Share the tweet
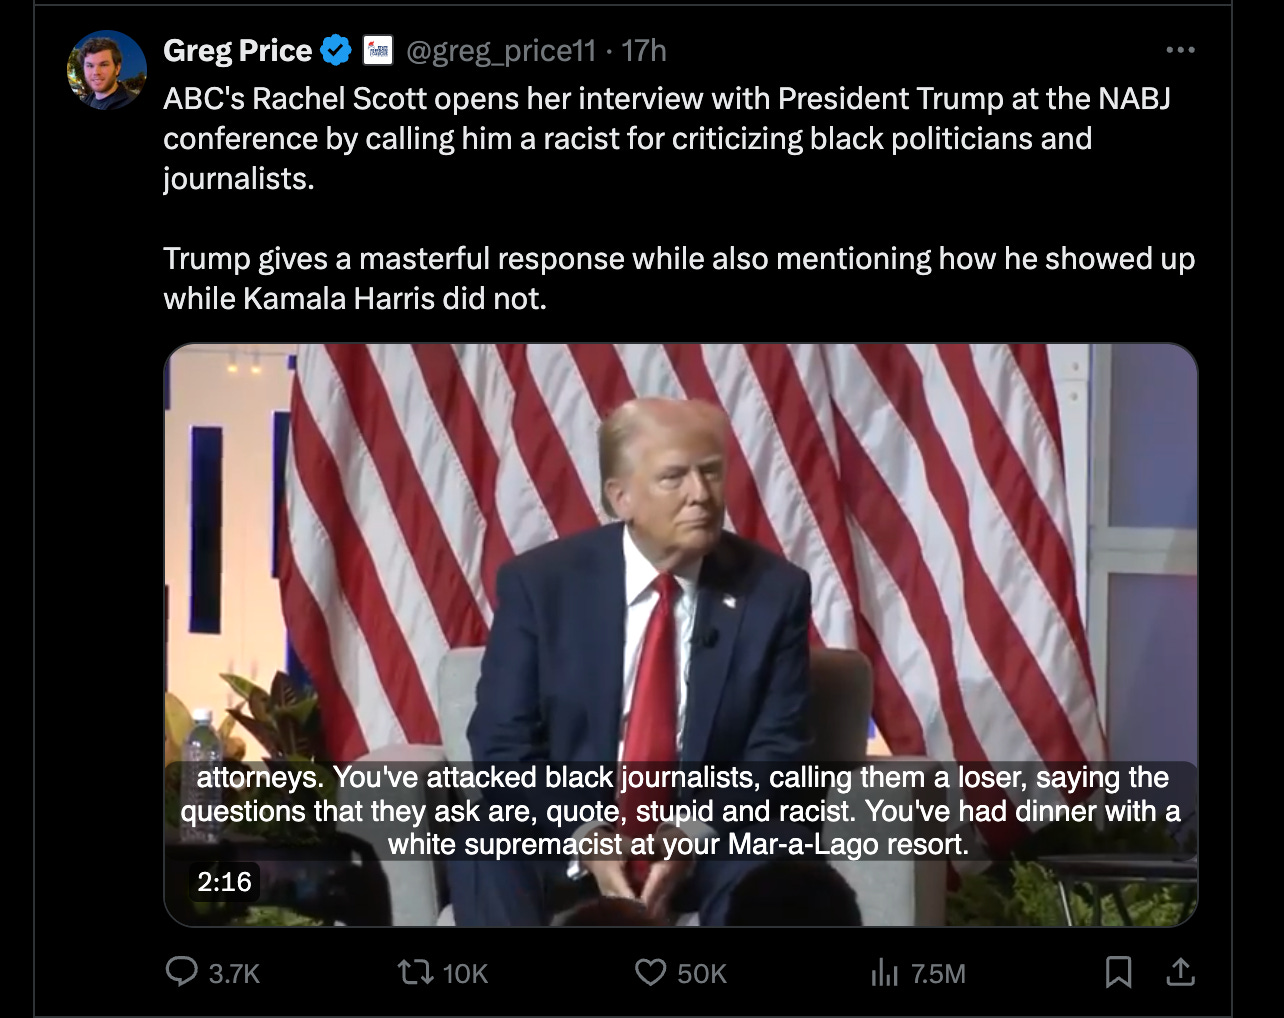This screenshot has height=1018, width=1284. pyautogui.click(x=1180, y=969)
